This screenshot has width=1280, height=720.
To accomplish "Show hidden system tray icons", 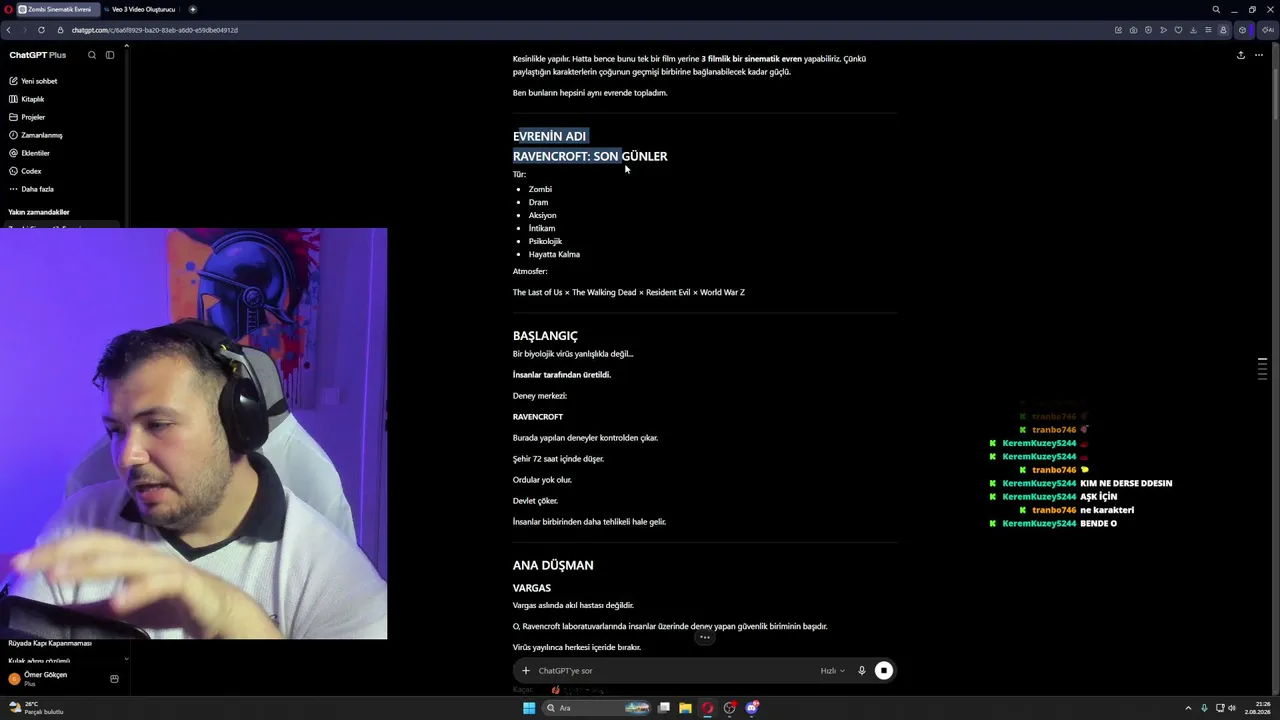I will pyautogui.click(x=1190, y=708).
